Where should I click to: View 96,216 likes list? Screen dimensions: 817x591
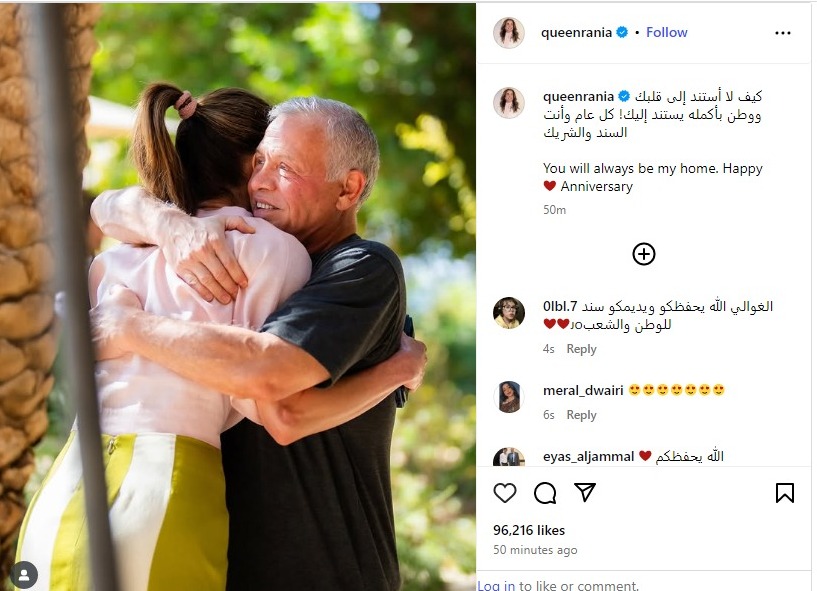pyautogui.click(x=529, y=530)
